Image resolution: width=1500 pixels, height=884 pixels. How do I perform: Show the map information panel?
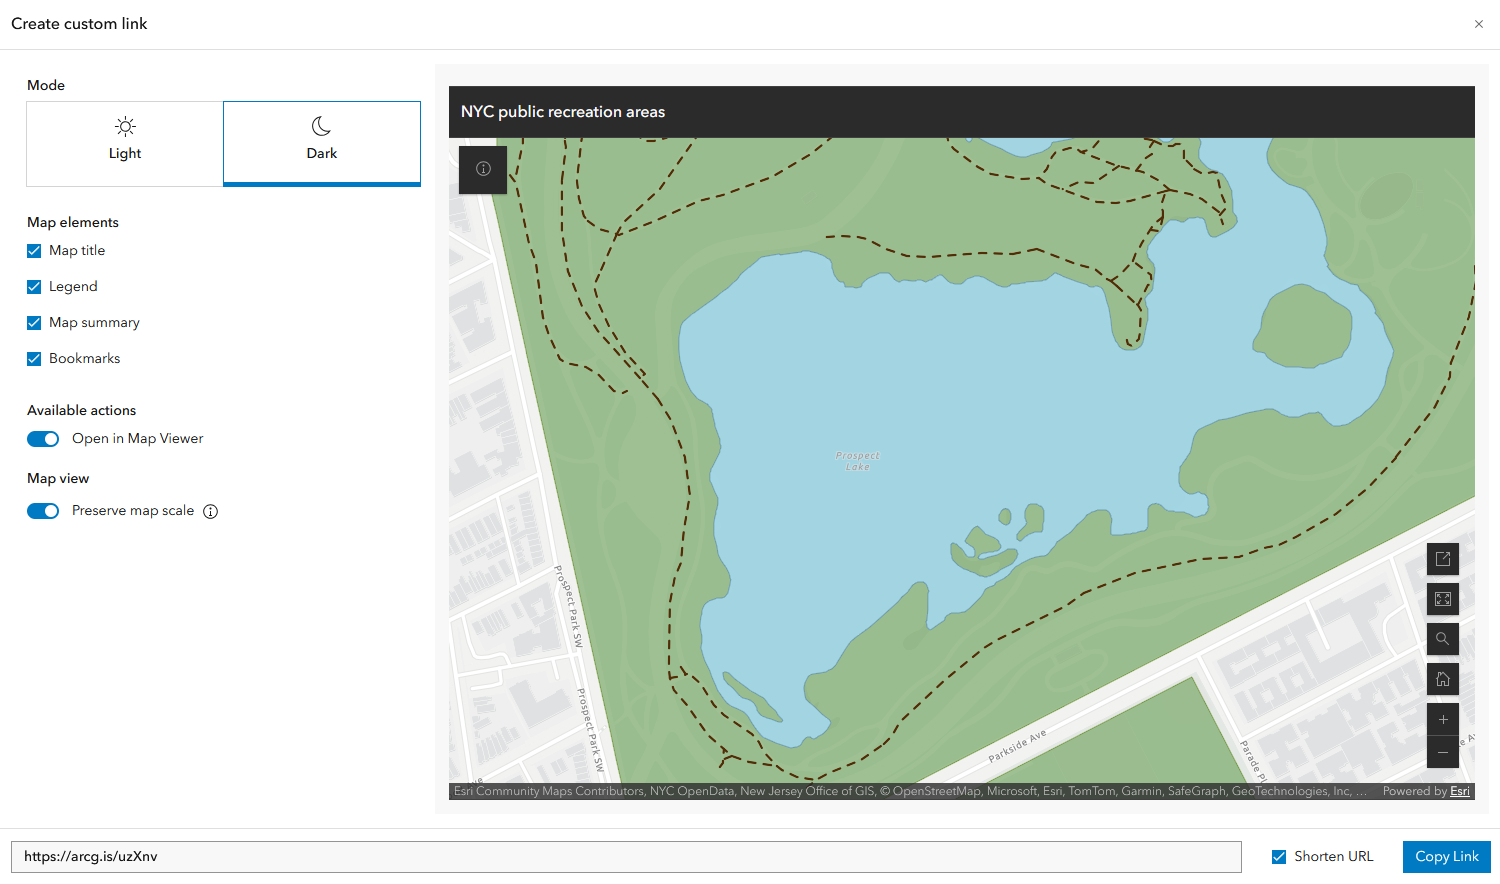[x=482, y=170]
